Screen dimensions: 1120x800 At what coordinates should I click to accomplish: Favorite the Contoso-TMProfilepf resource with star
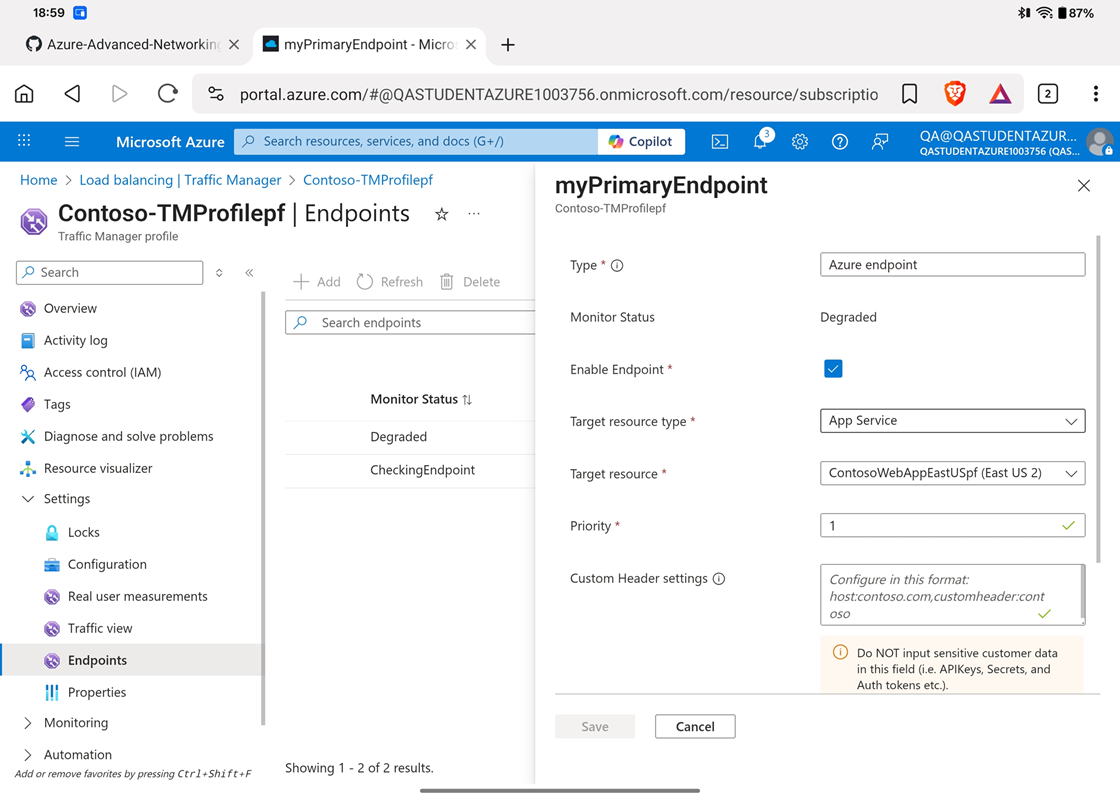pyautogui.click(x=441, y=214)
